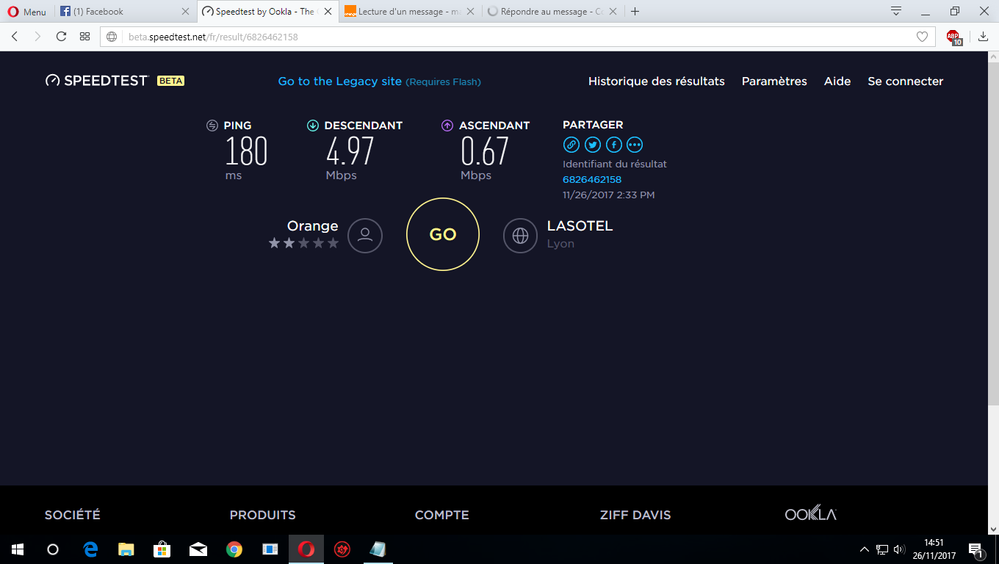This screenshot has width=999, height=564.
Task: Open Paramètres menu item
Action: pyautogui.click(x=774, y=81)
